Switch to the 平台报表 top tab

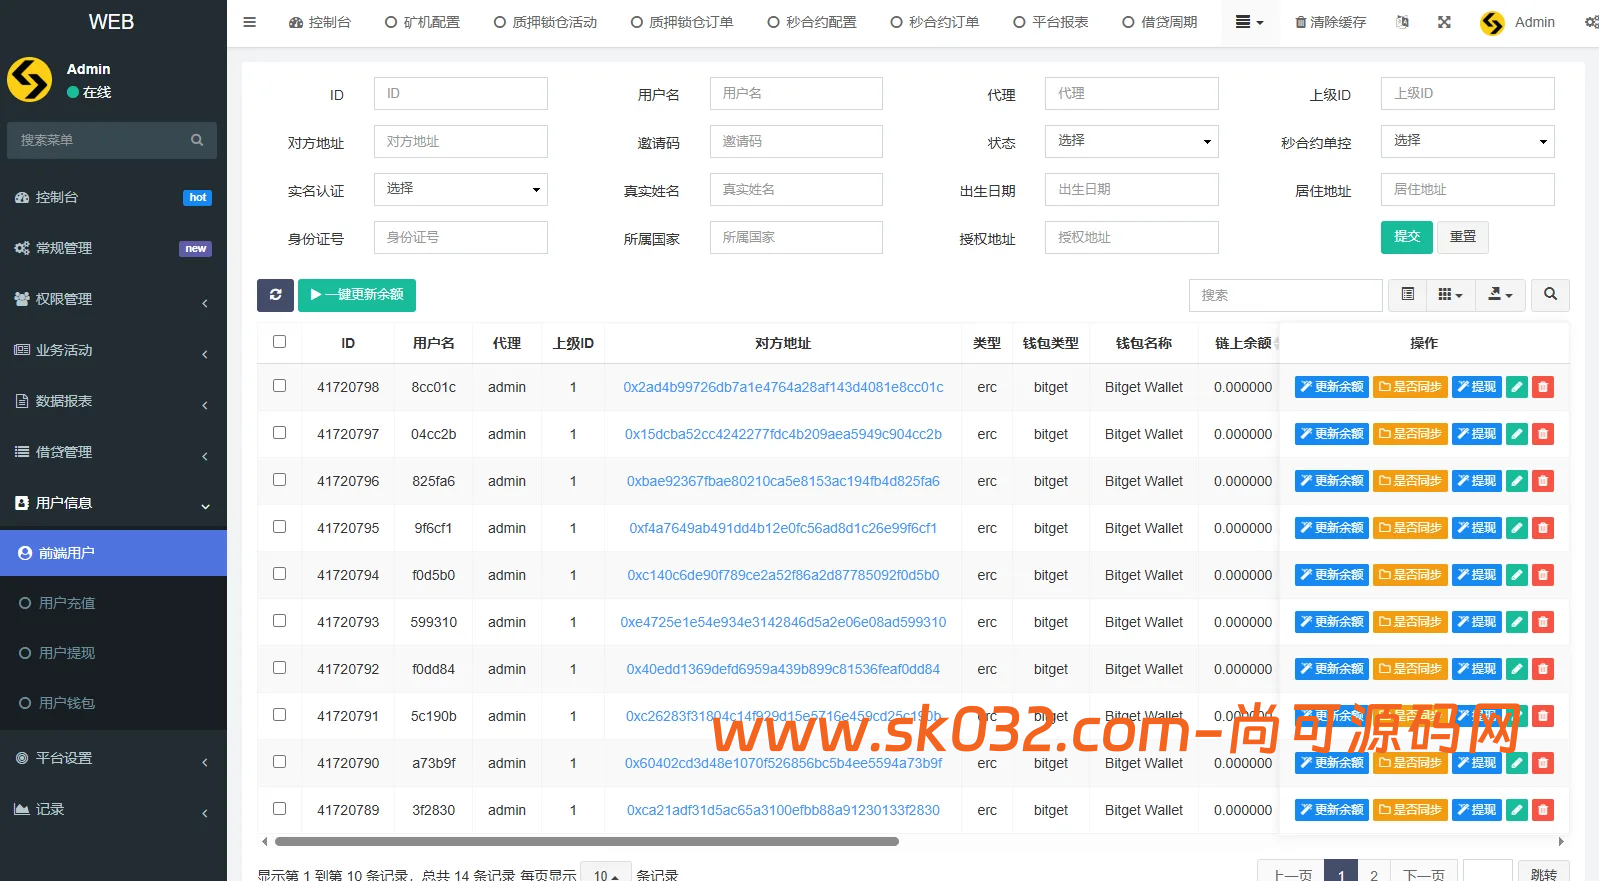coord(1051,22)
